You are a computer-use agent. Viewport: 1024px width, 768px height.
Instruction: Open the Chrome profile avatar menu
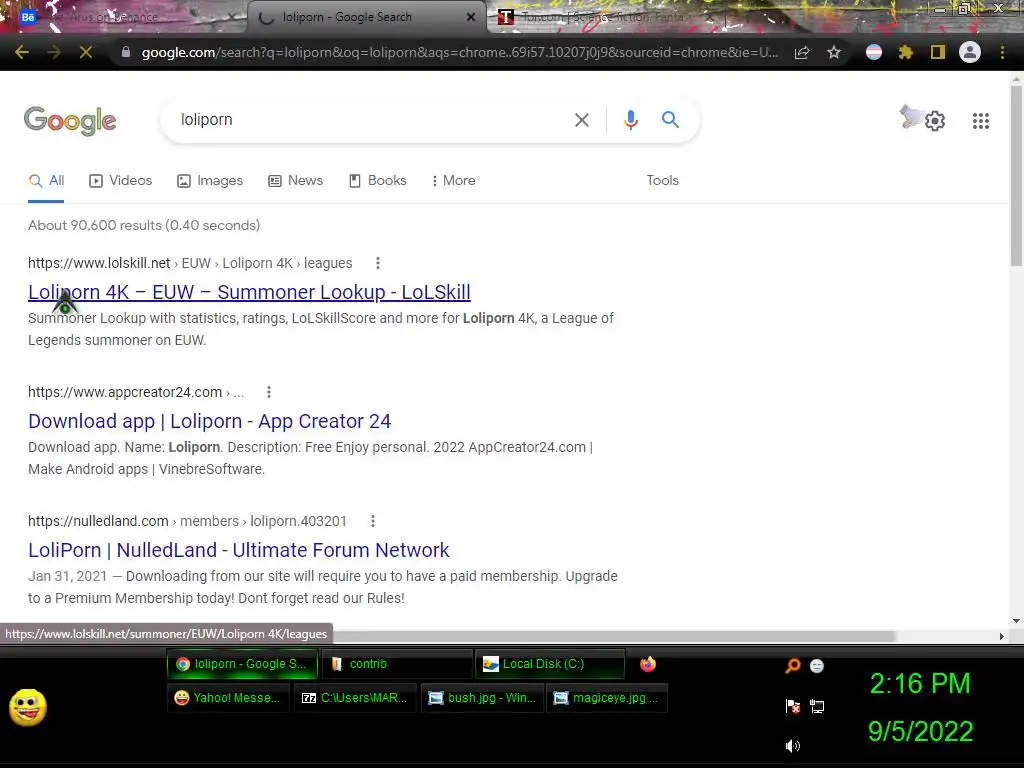[970, 52]
